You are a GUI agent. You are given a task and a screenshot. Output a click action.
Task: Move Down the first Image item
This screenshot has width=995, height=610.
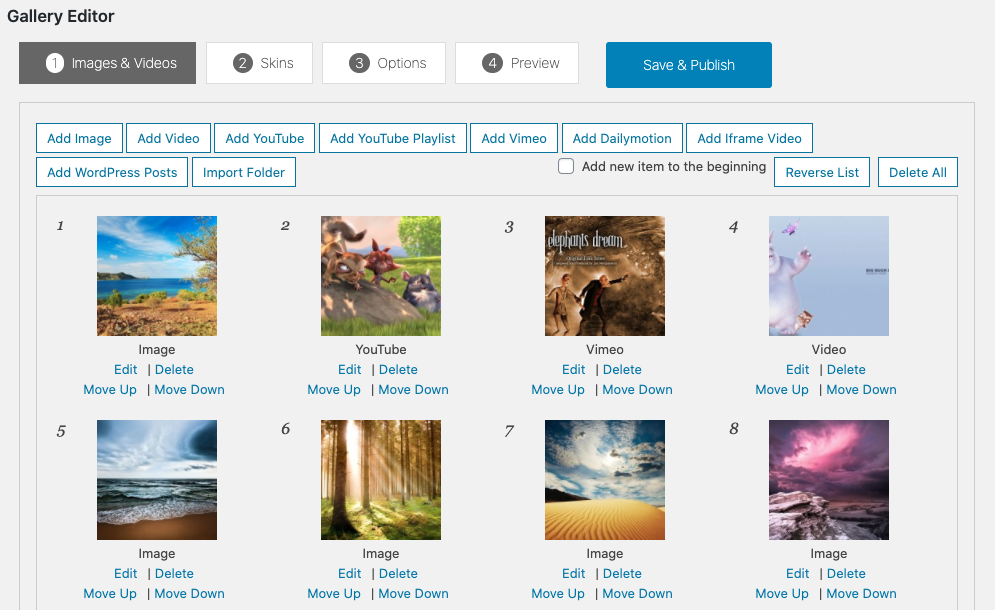pyautogui.click(x=189, y=389)
